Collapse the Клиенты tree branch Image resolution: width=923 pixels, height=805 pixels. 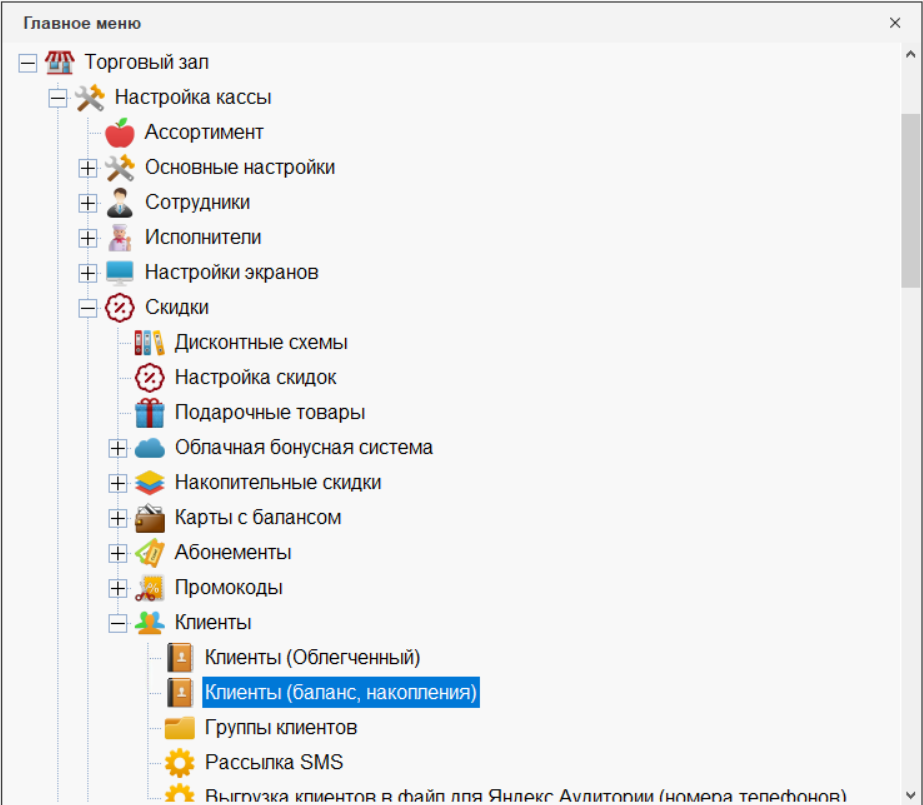click(x=118, y=623)
